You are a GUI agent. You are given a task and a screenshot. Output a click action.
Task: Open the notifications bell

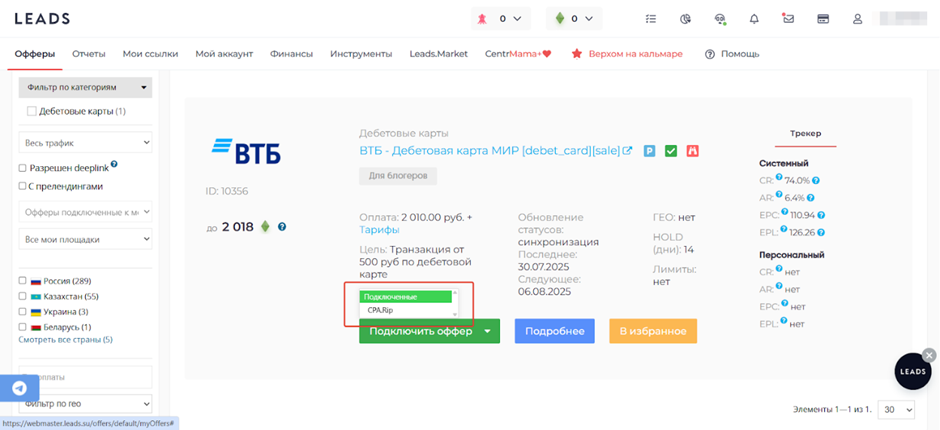click(754, 19)
